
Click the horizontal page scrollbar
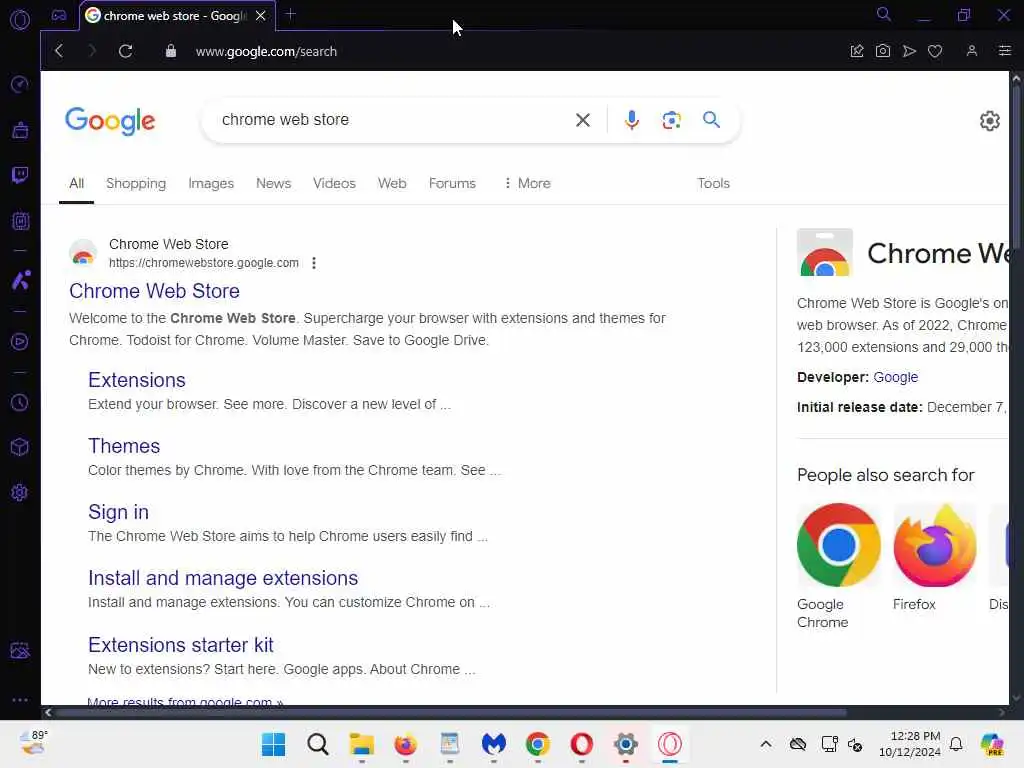tap(451, 712)
